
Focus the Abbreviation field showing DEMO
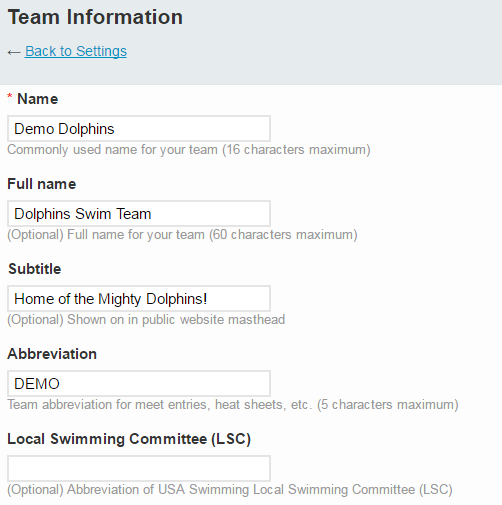139,384
